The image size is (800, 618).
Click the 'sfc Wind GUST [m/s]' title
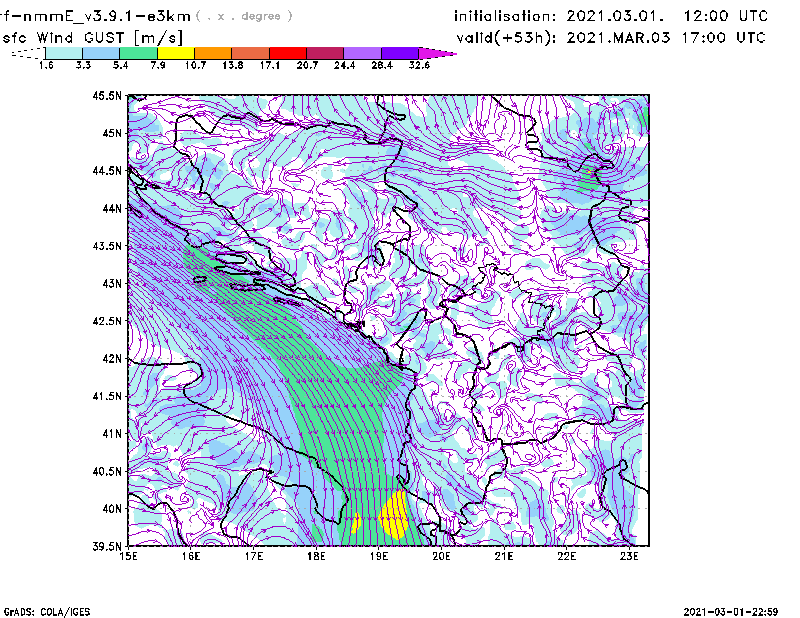[x=92, y=38]
